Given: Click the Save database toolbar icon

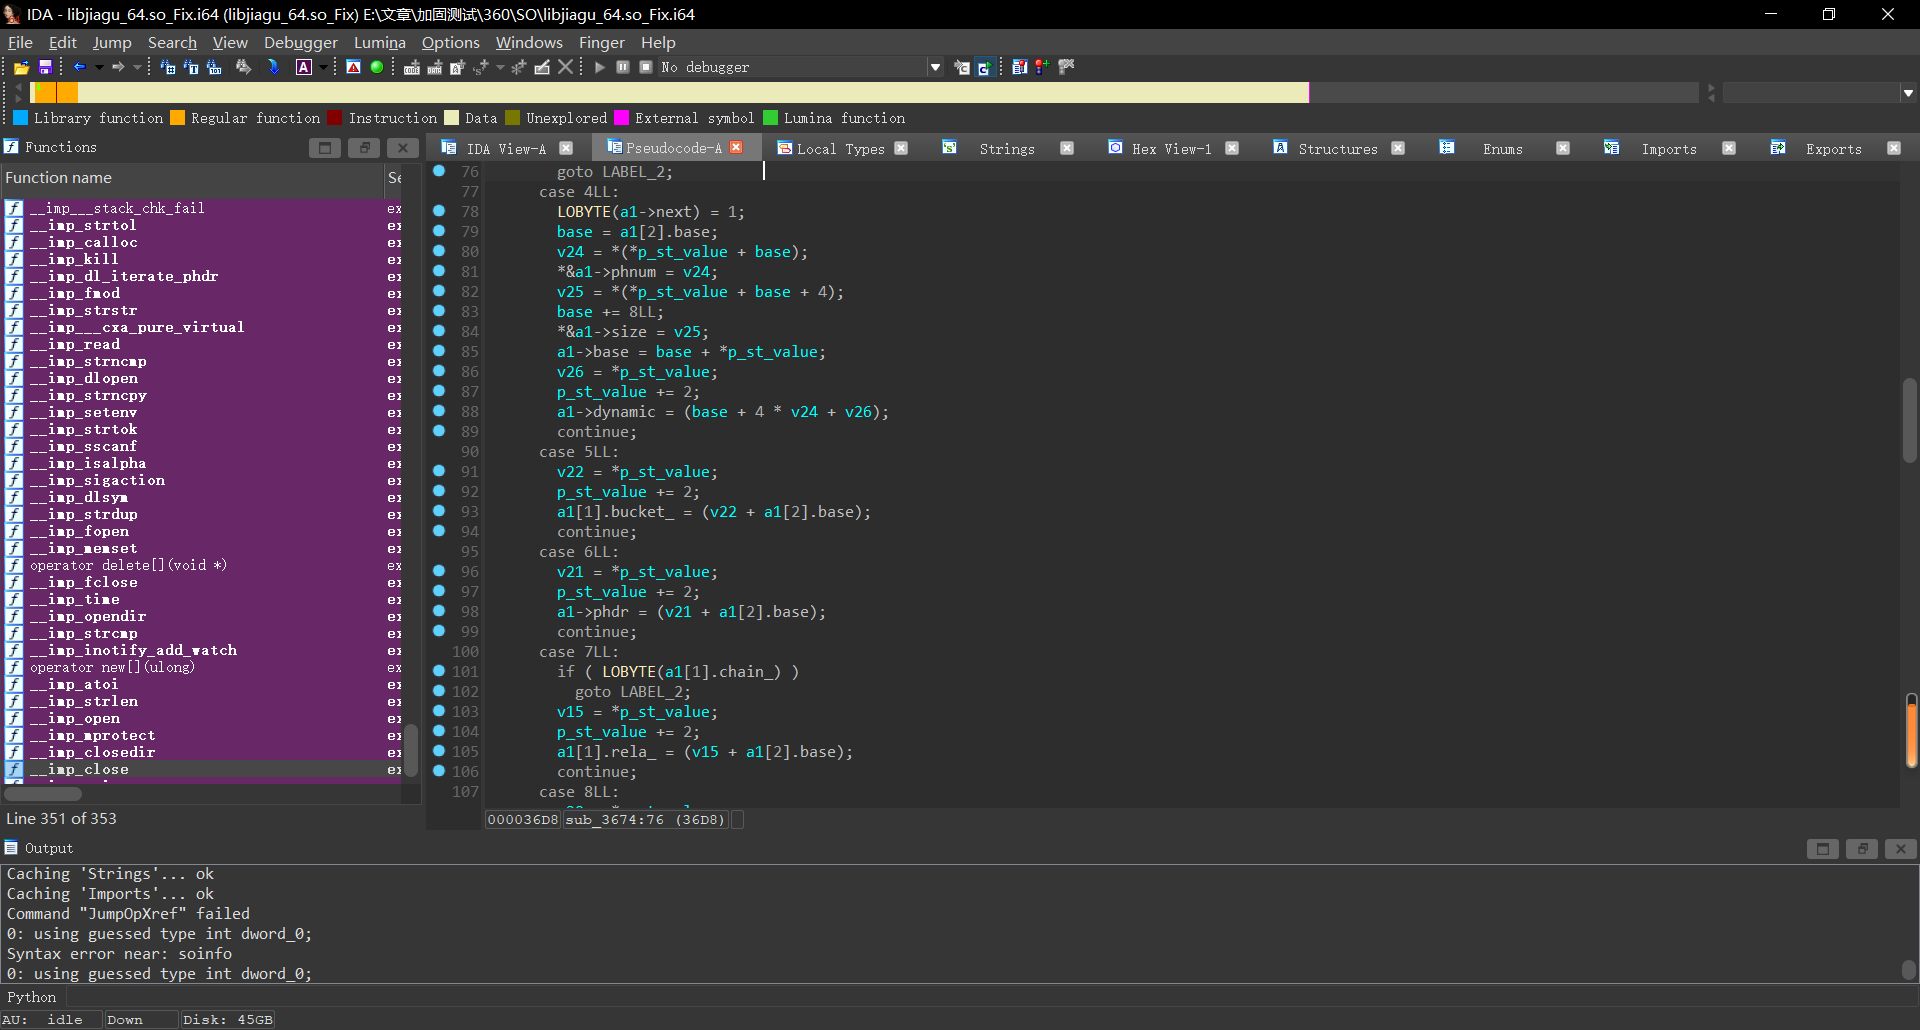Looking at the screenshot, I should pos(45,67).
